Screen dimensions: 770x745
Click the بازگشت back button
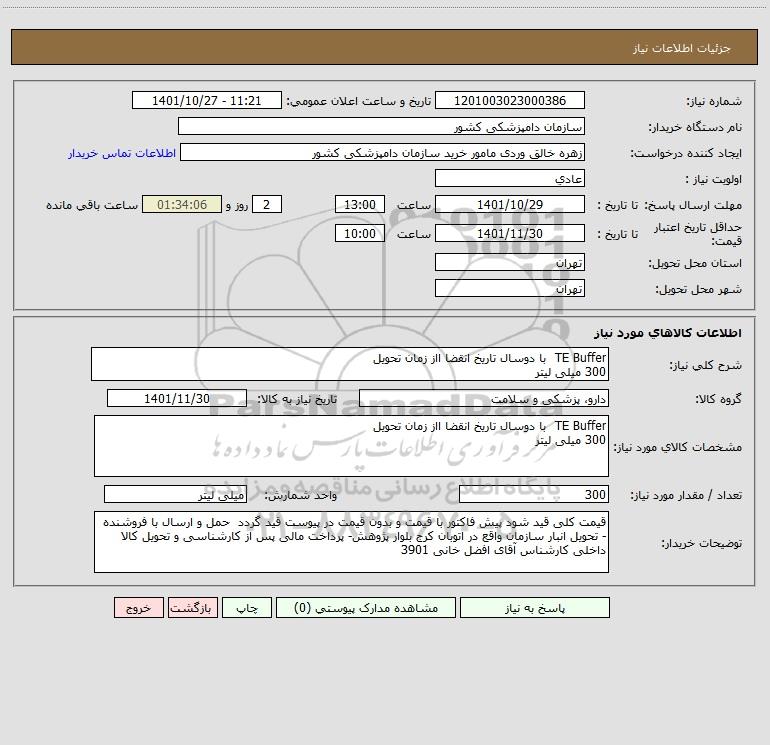(x=192, y=607)
